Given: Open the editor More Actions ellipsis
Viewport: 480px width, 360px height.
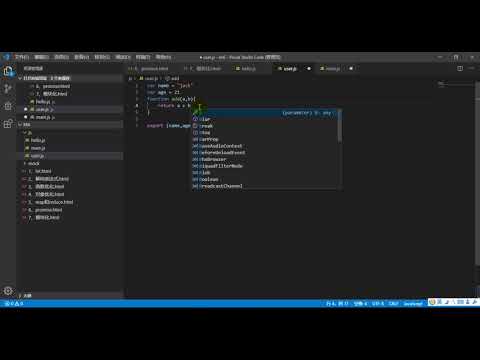Looking at the screenshot, I should point(471,68).
